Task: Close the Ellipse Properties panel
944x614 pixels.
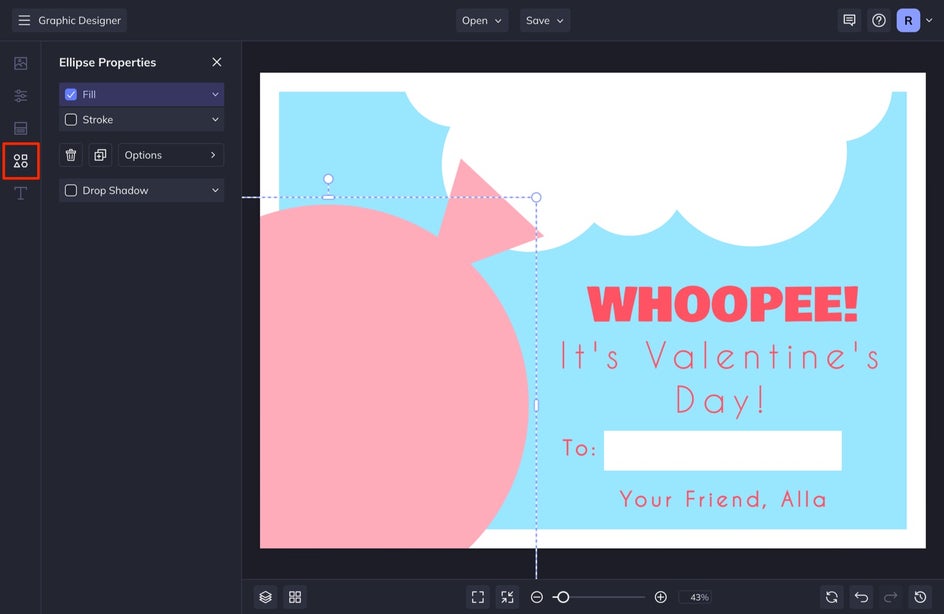Action: (x=217, y=62)
